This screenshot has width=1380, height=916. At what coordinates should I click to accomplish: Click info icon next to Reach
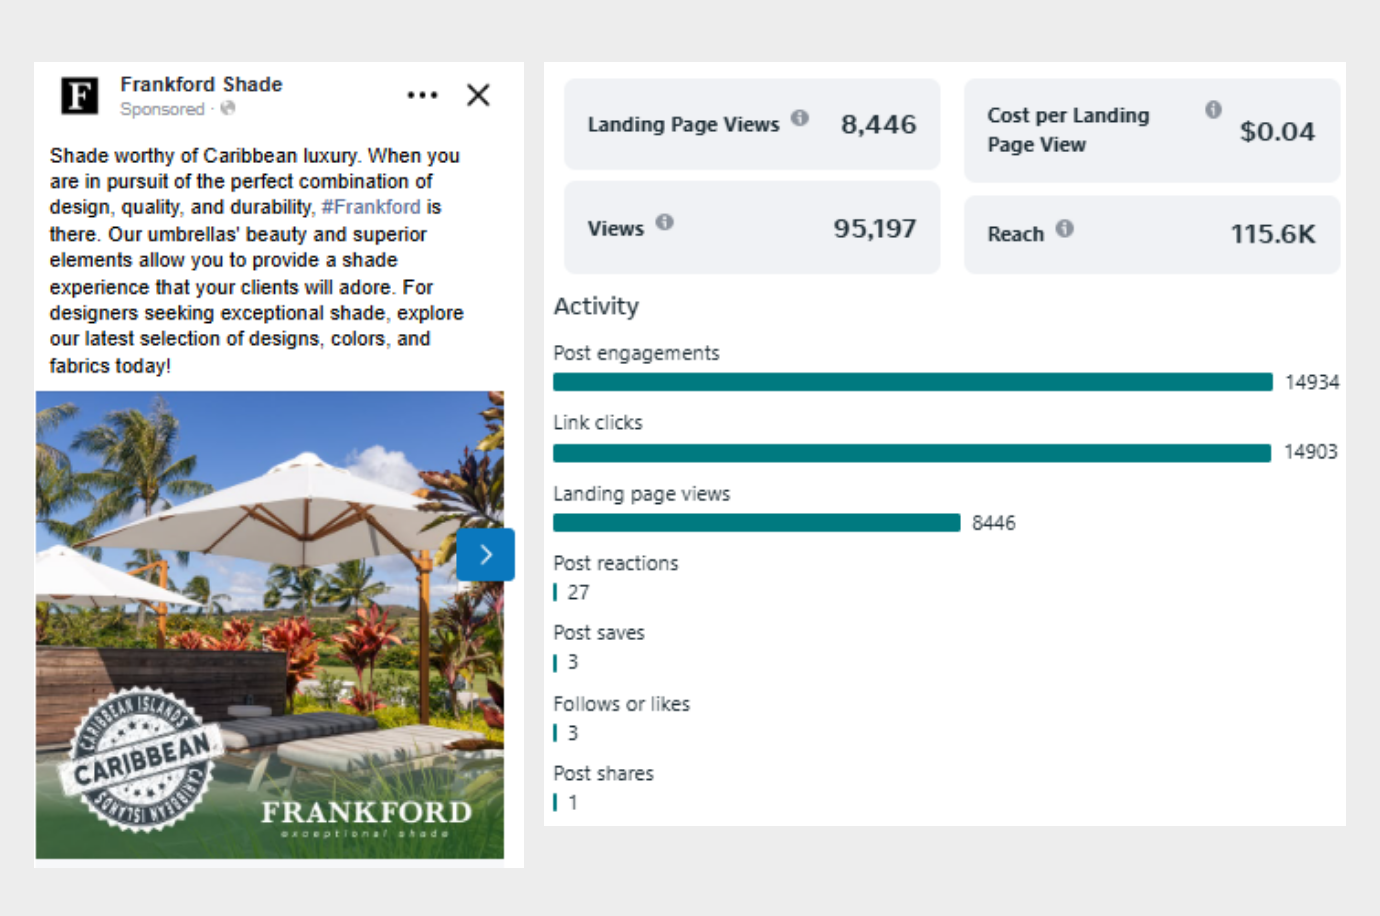coord(1065,228)
